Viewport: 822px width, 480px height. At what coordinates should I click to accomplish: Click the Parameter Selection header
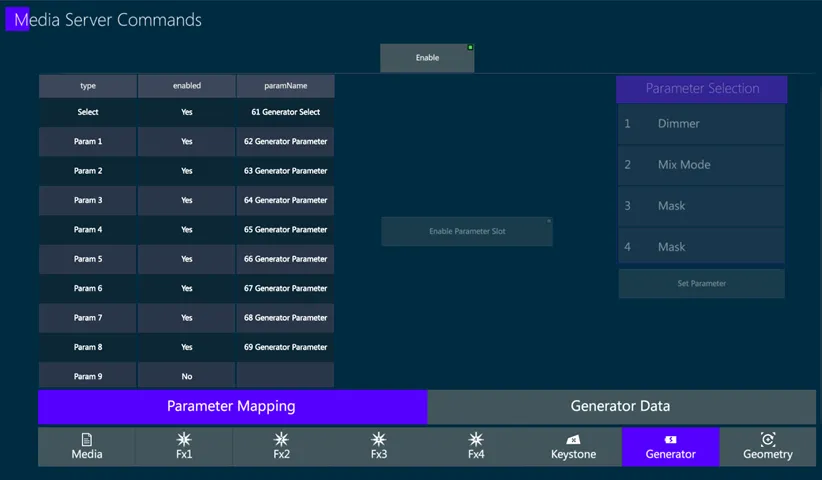pyautogui.click(x=701, y=89)
